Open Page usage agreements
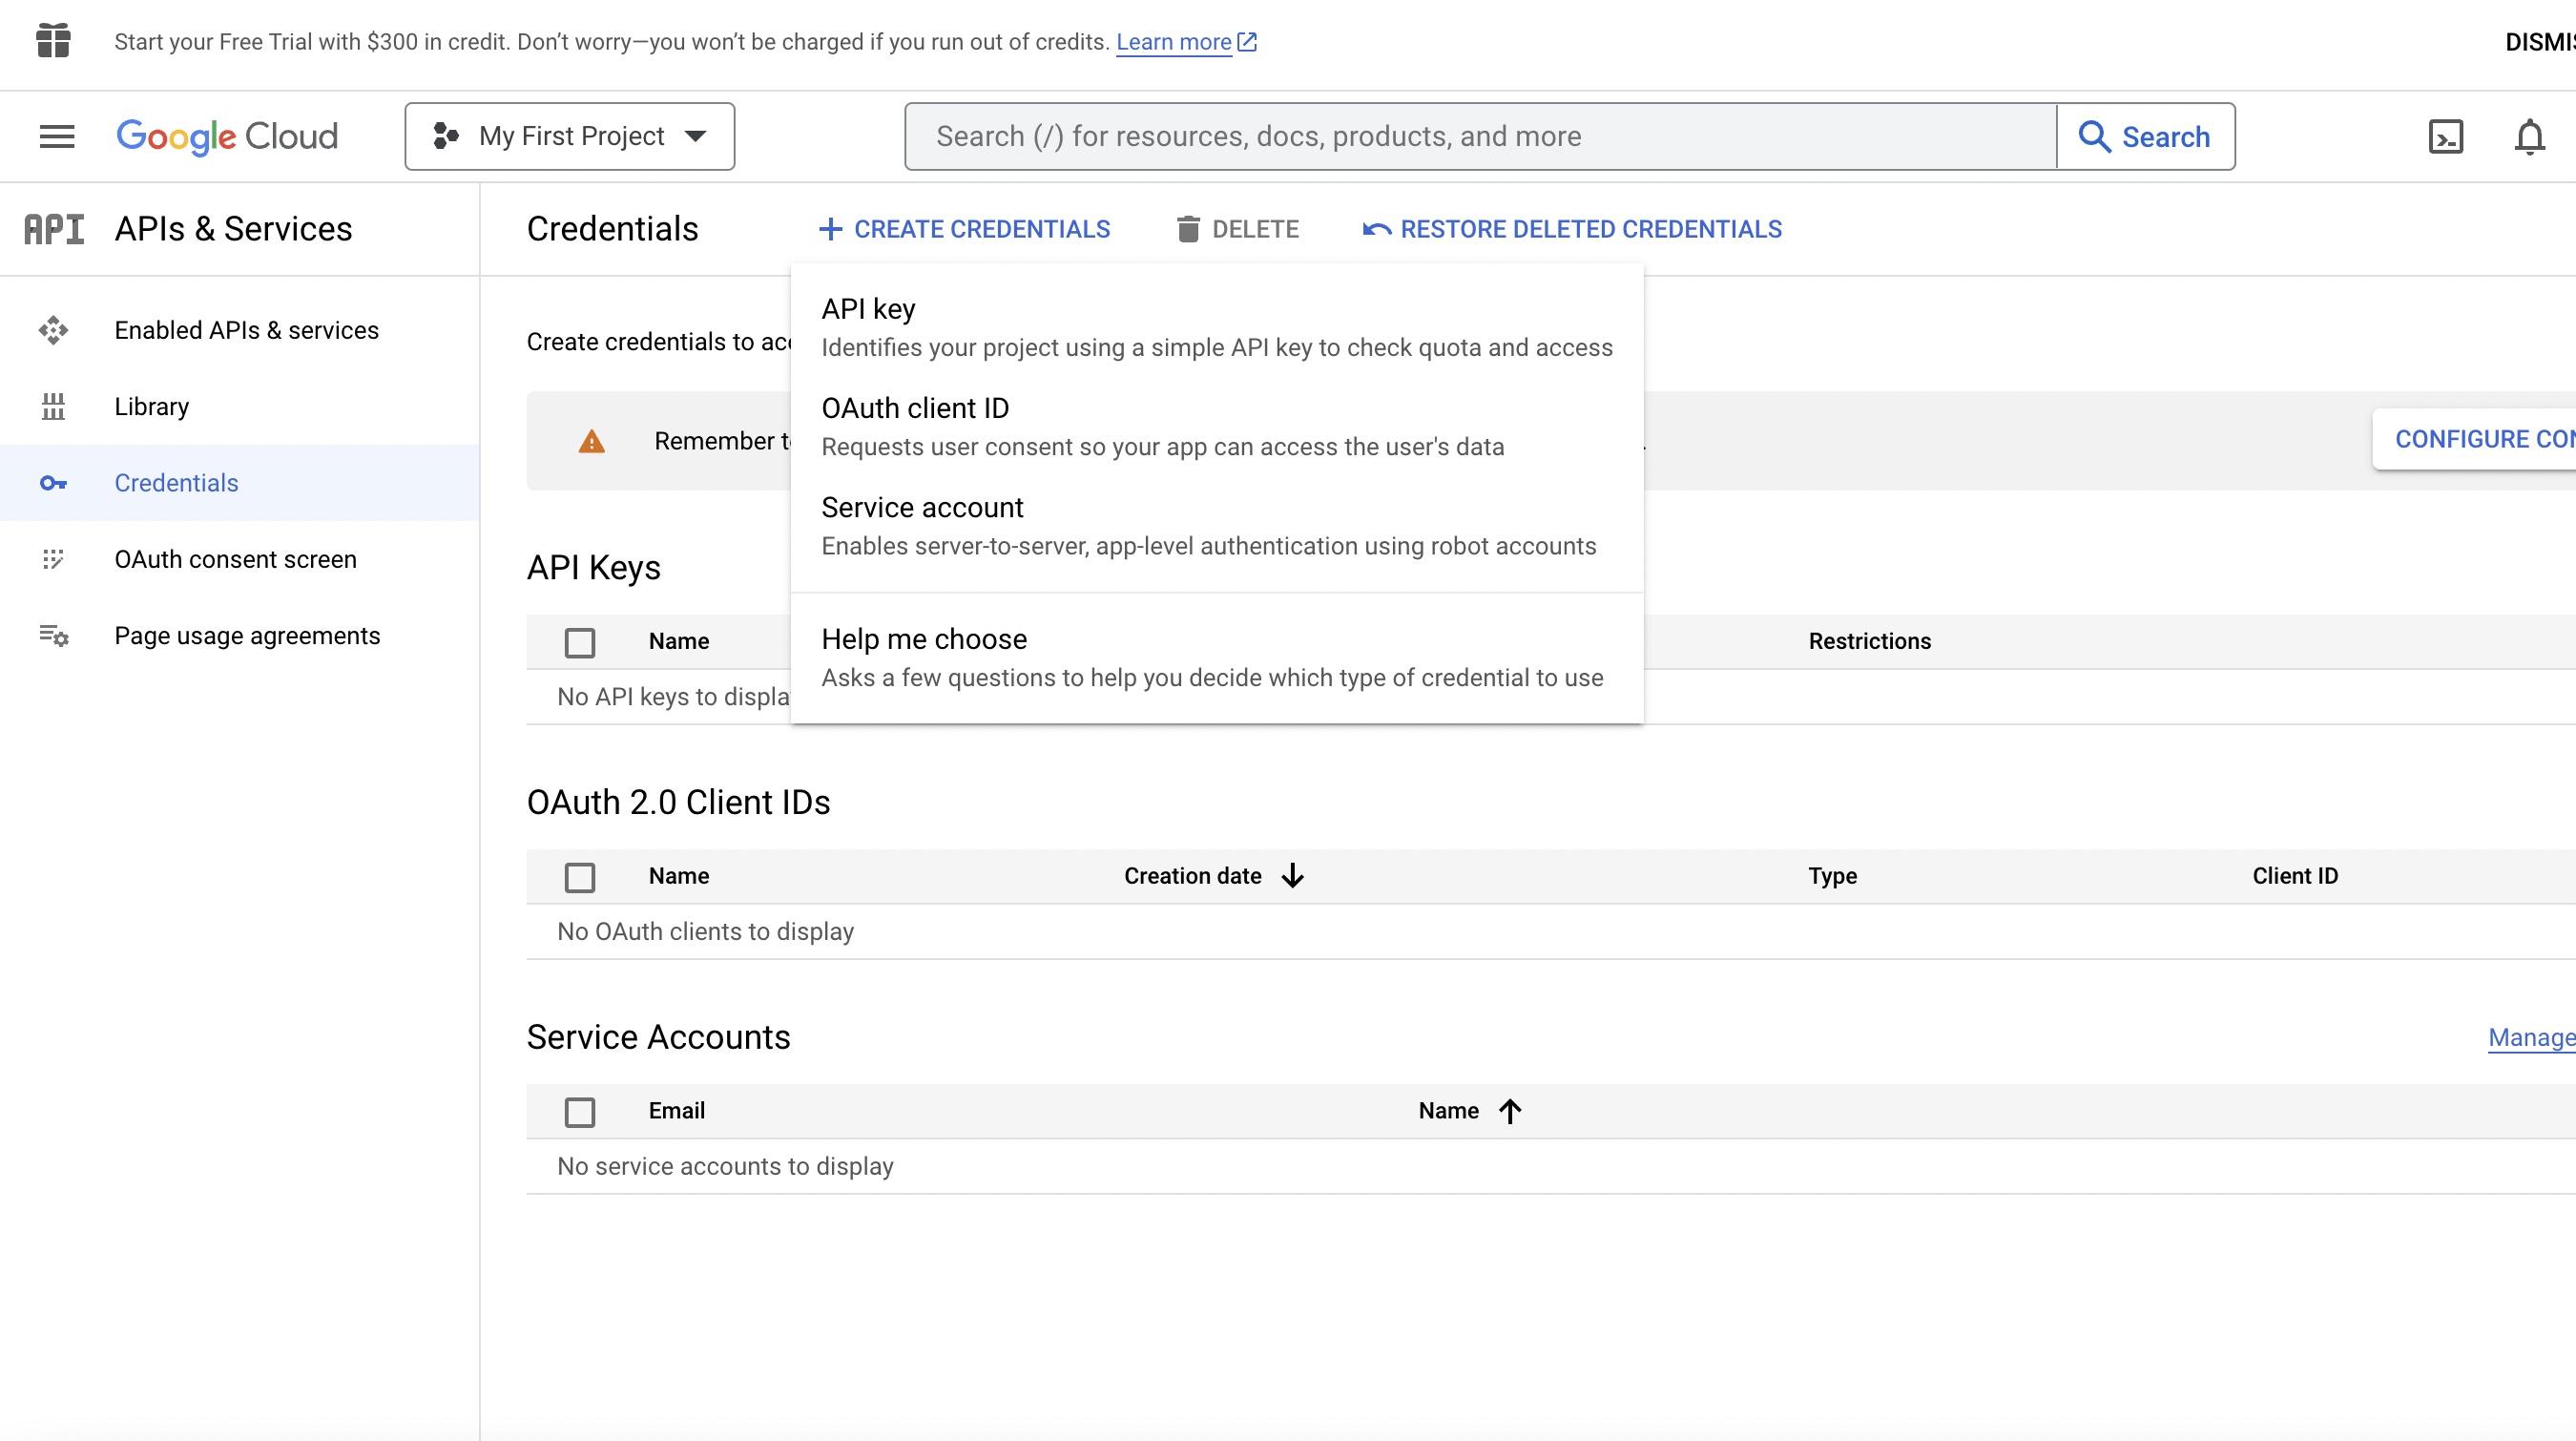The width and height of the screenshot is (2576, 1441). coord(240,635)
